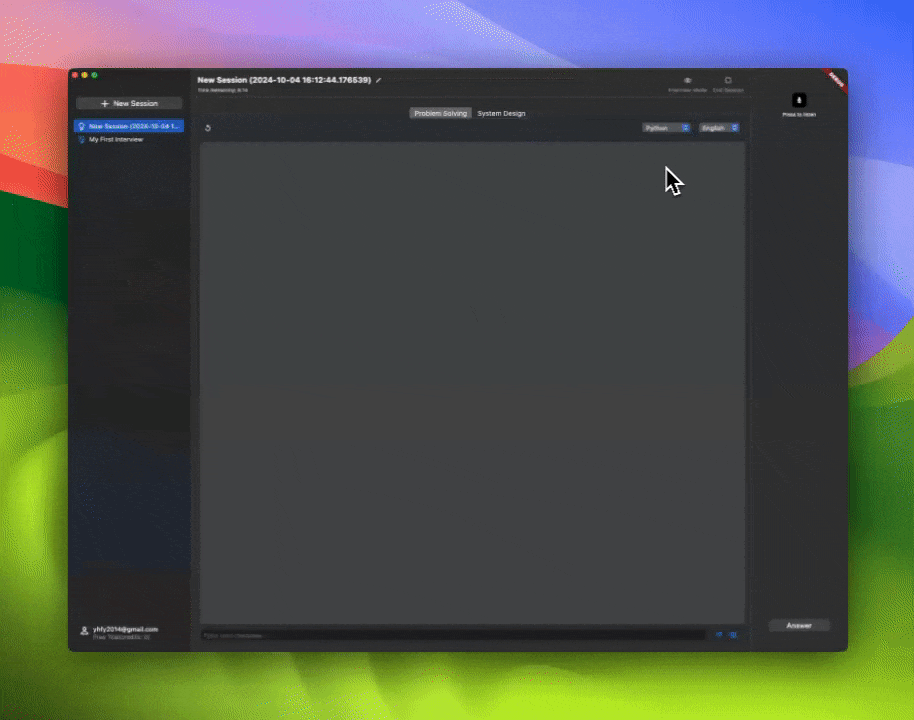Click the settings icon at the input bar's right
914x720 pixels.
click(x=732, y=634)
